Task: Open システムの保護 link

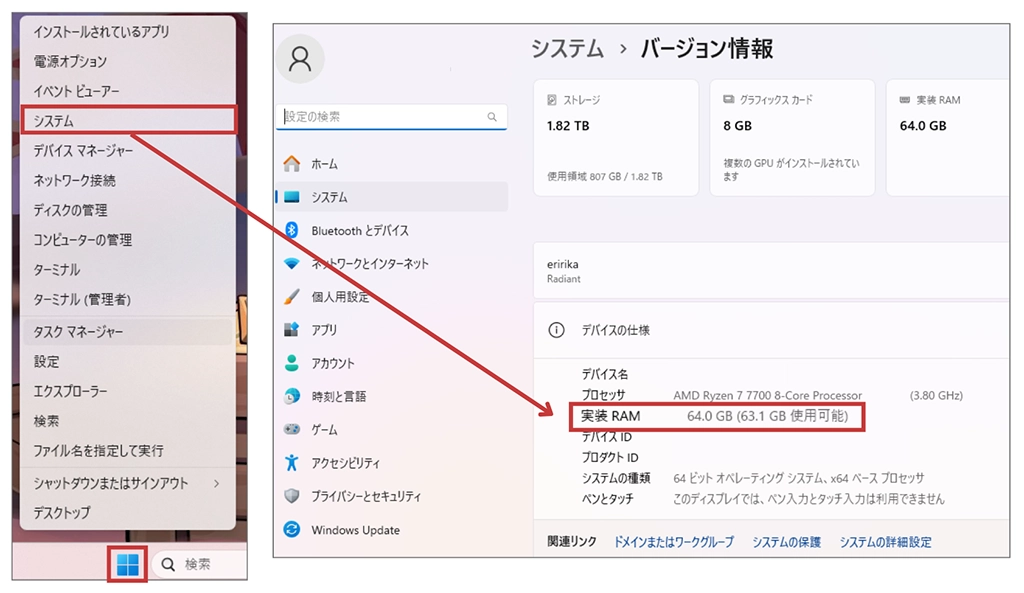Action: (786, 542)
